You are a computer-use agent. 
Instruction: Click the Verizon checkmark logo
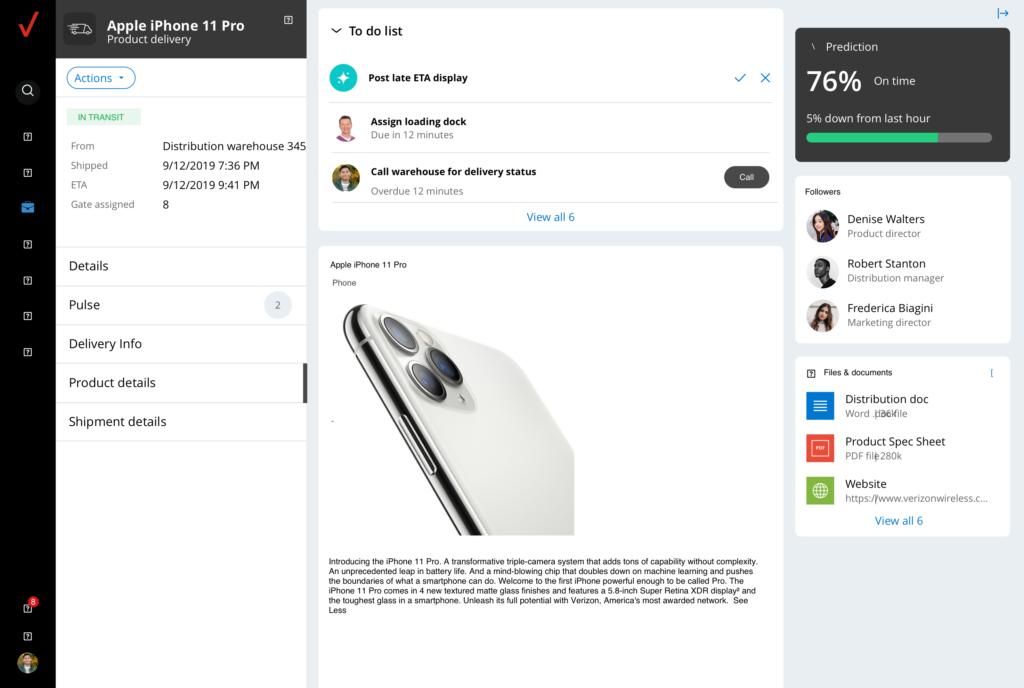pos(28,25)
